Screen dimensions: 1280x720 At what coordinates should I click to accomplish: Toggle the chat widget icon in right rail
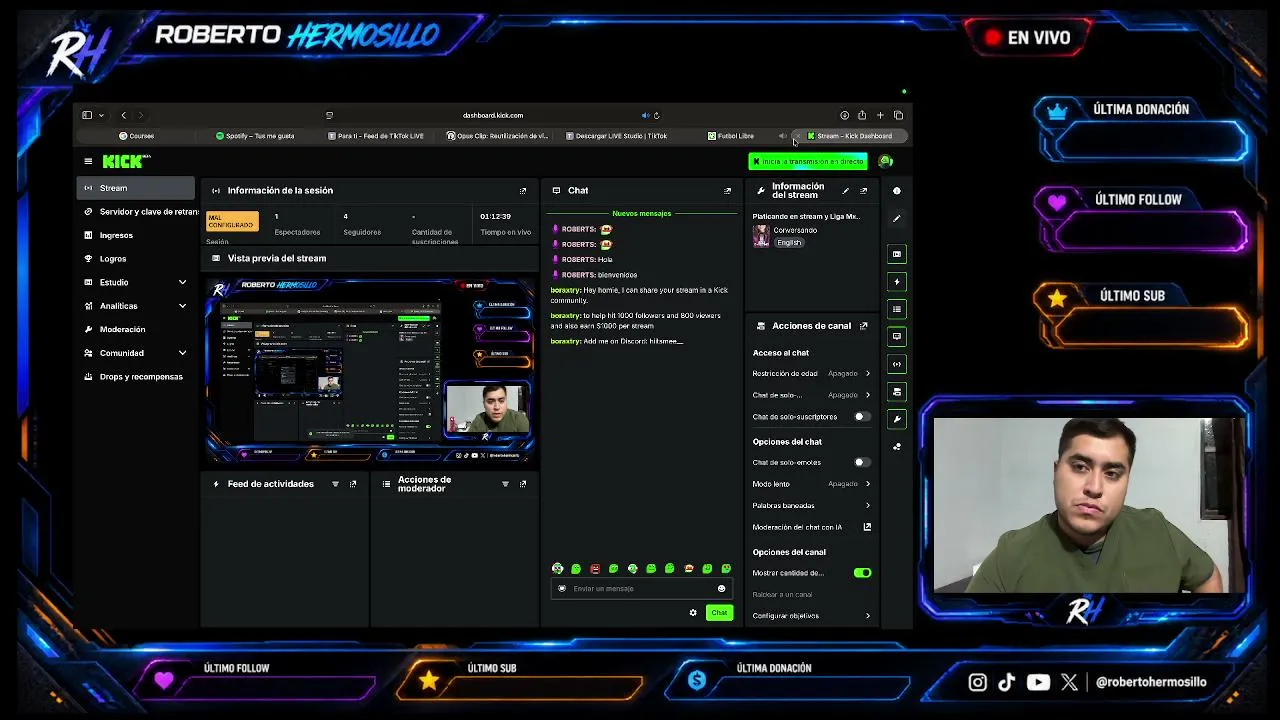coord(897,337)
